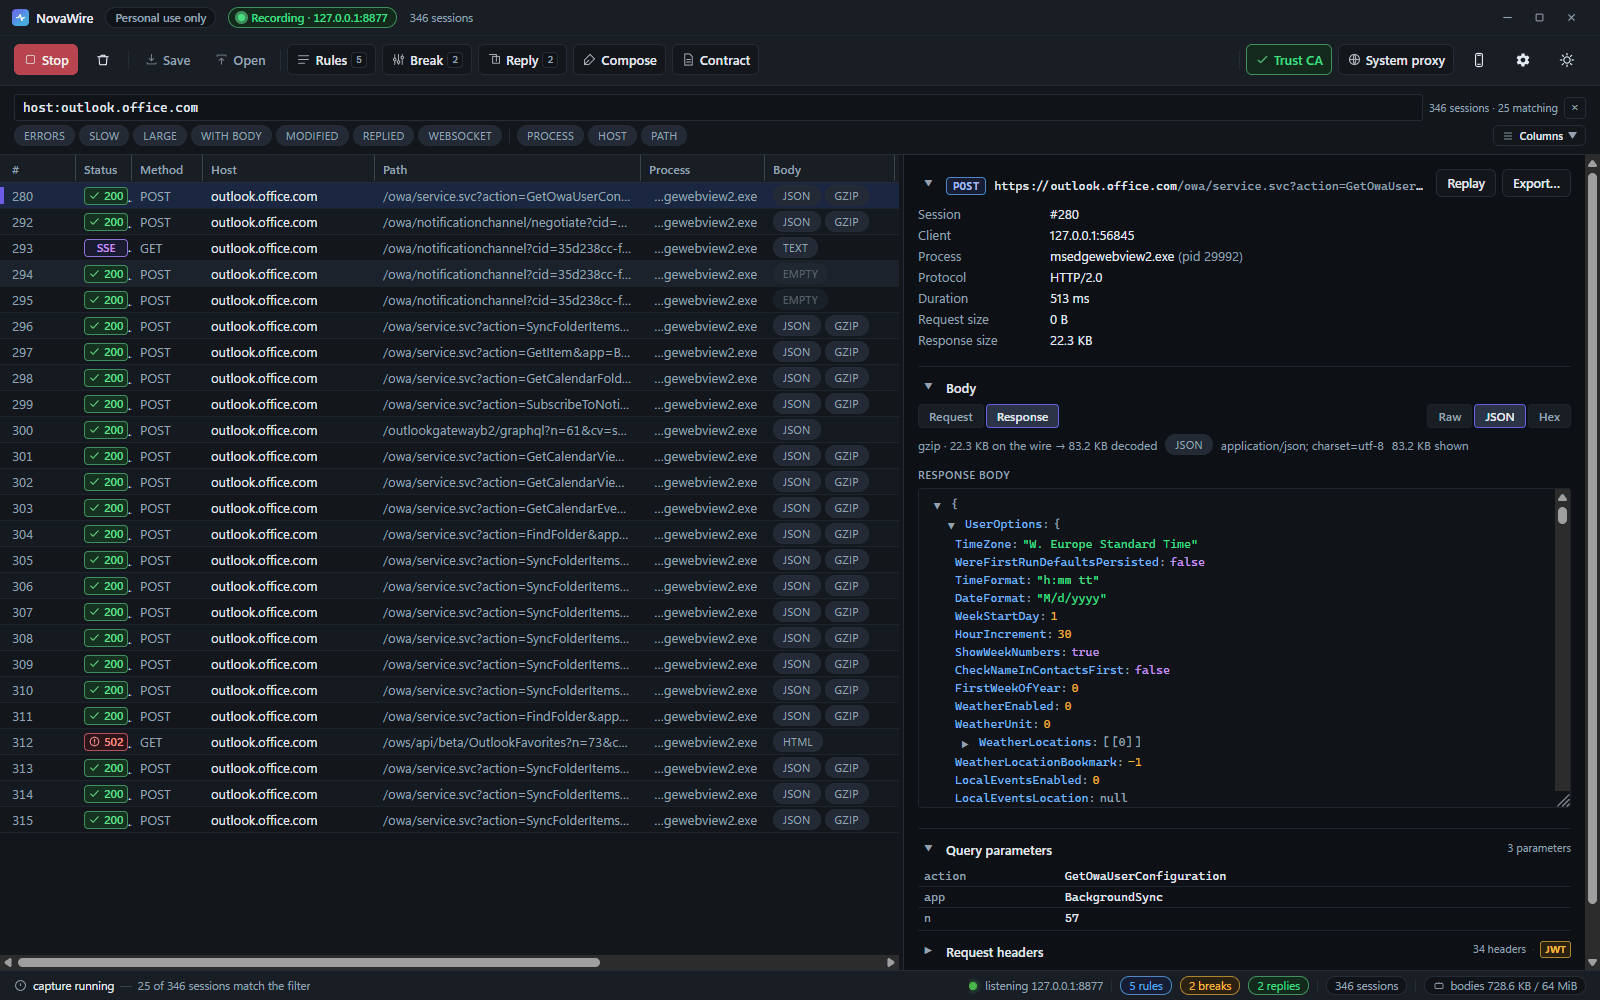
Task: Toggle the Trust CA button
Action: (1289, 60)
